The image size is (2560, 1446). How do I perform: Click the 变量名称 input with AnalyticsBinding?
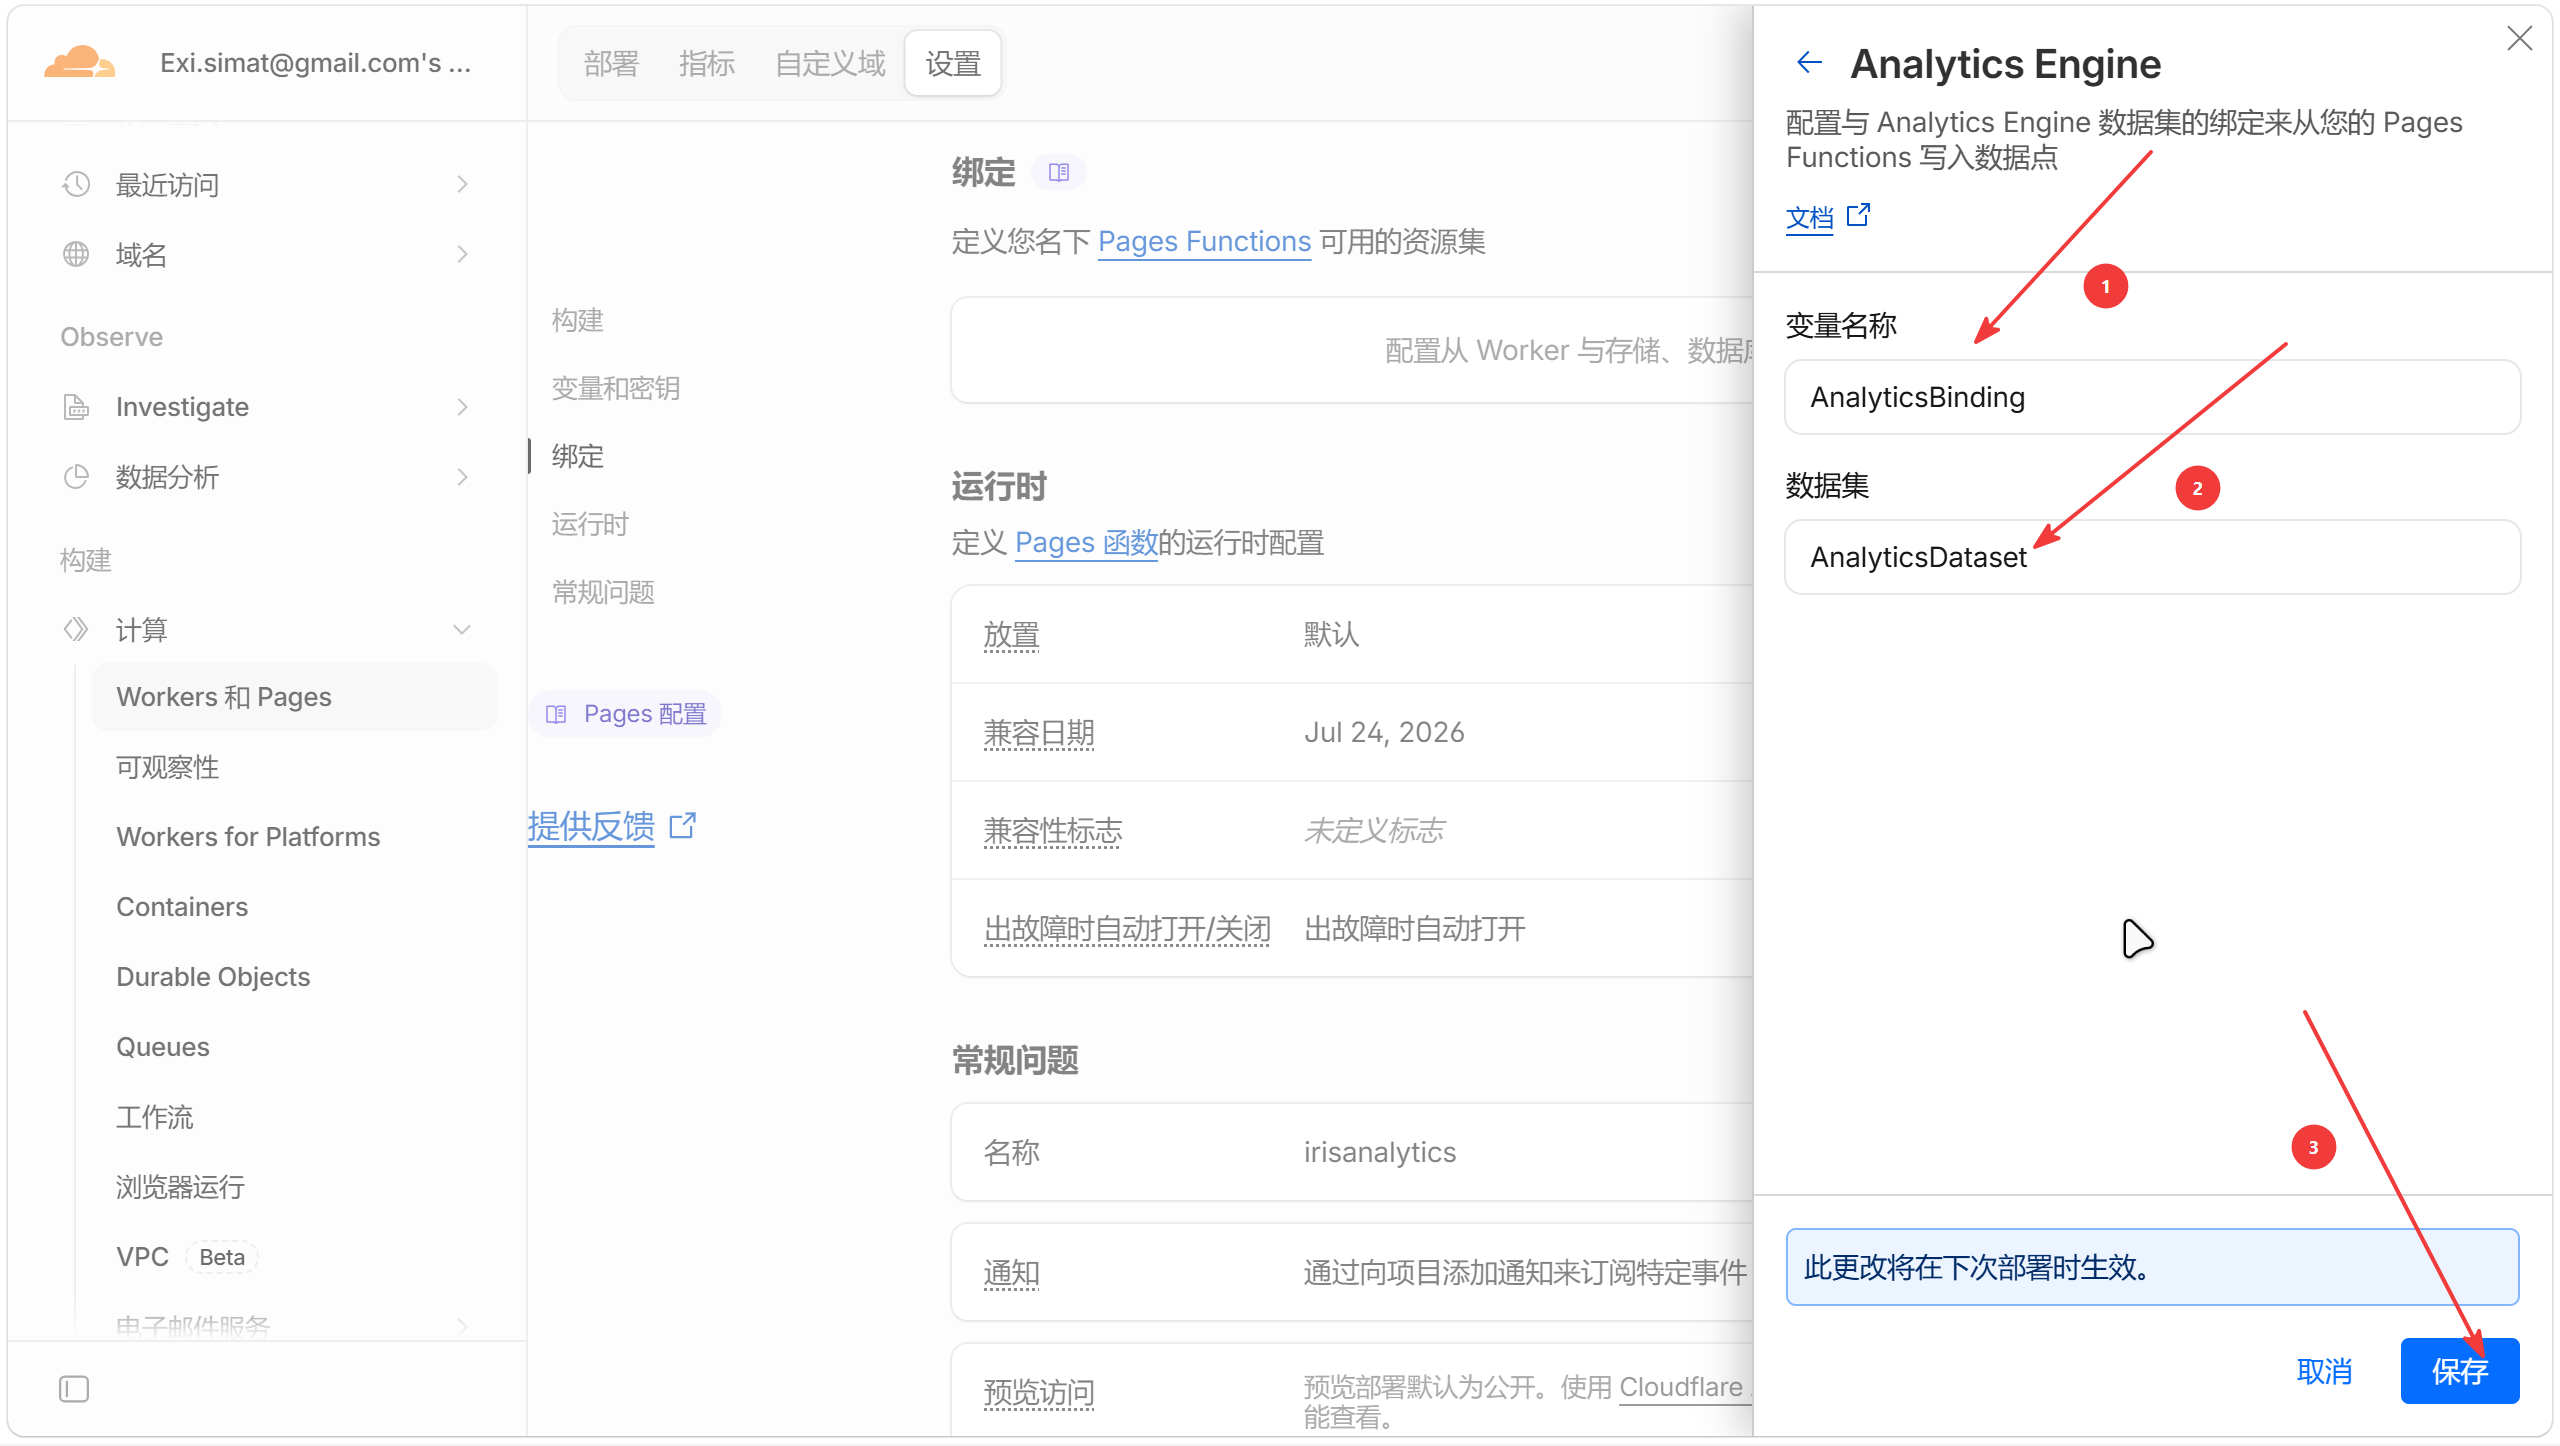(2152, 397)
